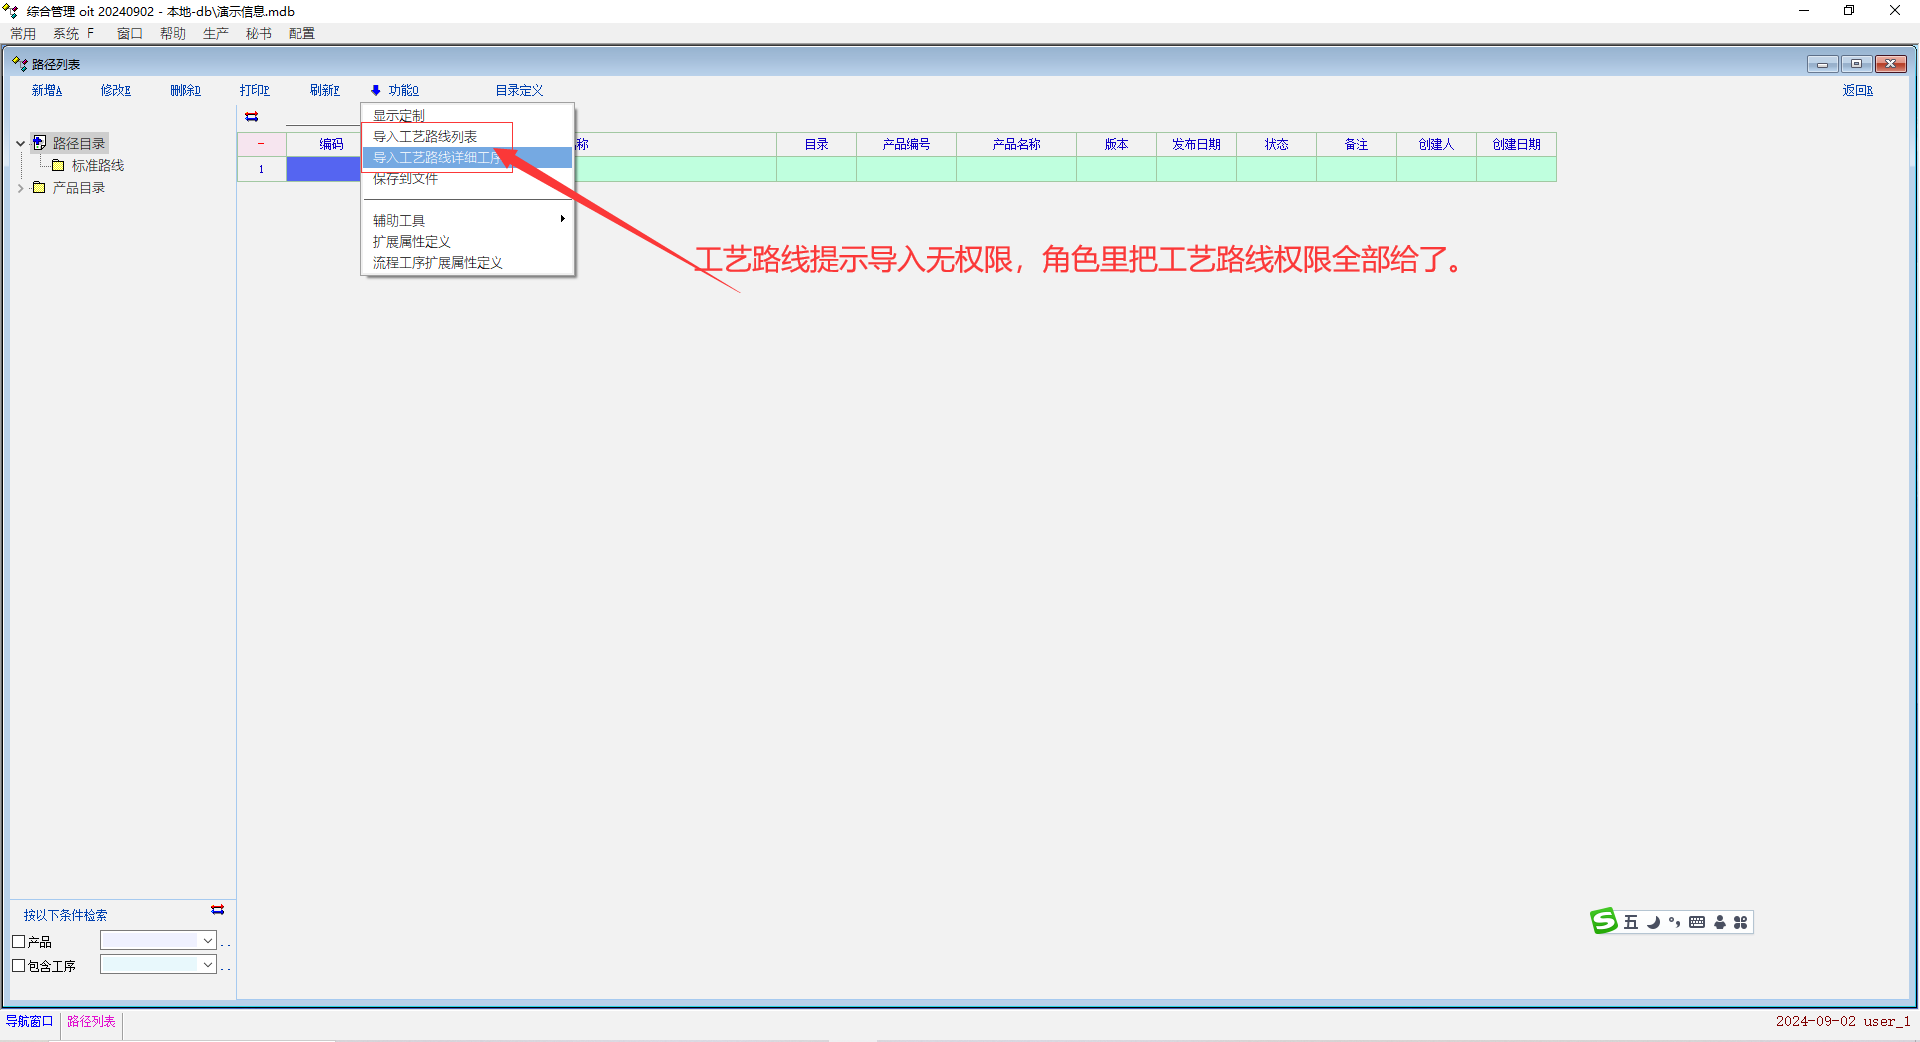Screen dimensions: 1920x1042
Task: Click the swap arrows icon above the grid
Action: tap(252, 117)
